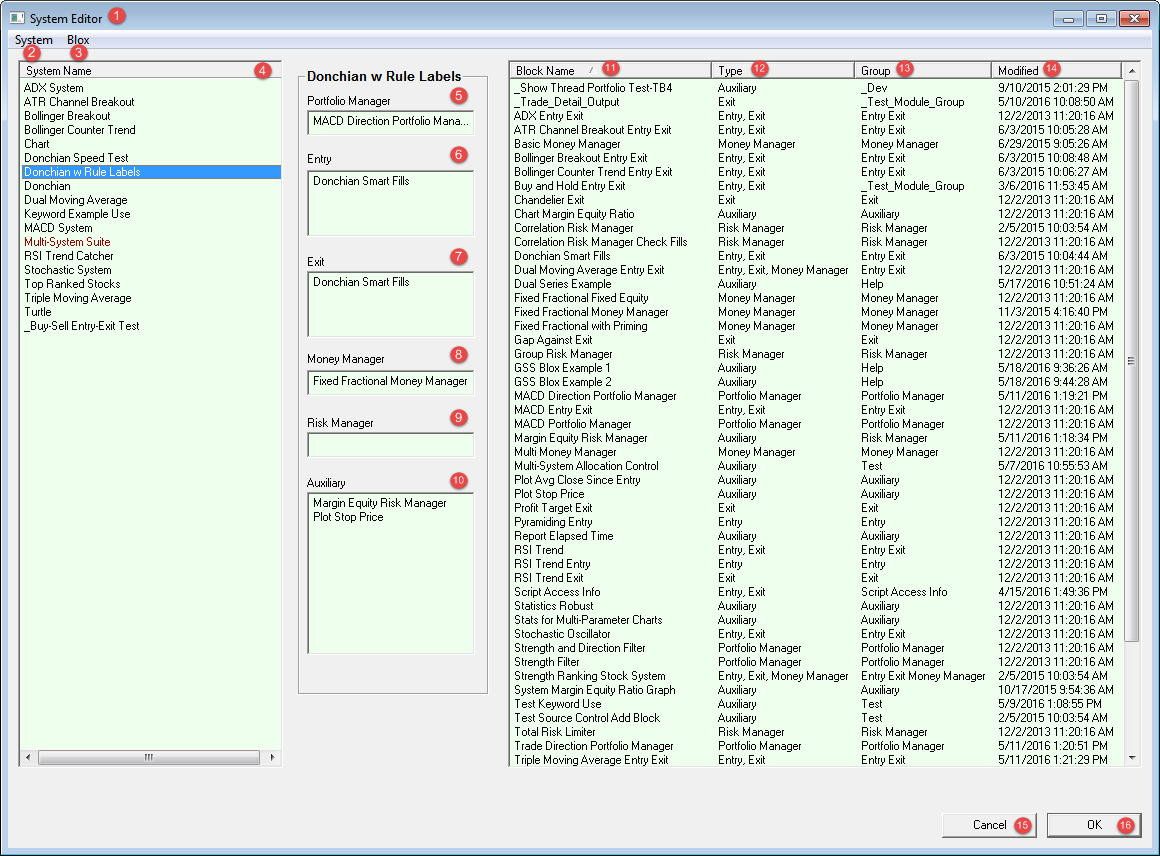Click the empty Risk Manager field
The width and height of the screenshot is (1160, 856).
[x=391, y=445]
